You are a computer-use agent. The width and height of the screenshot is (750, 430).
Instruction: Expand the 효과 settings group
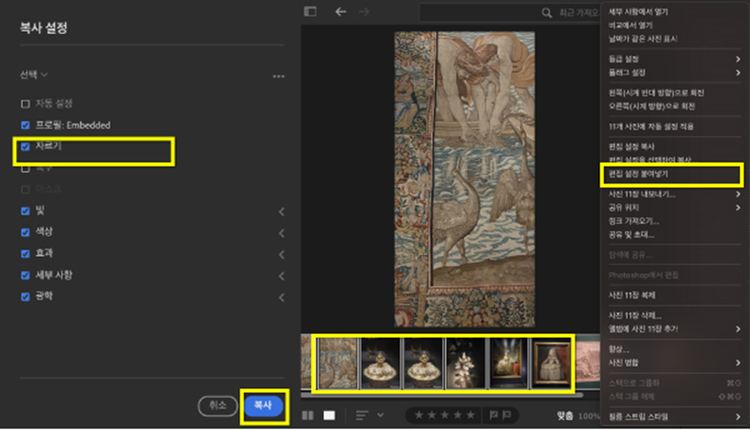pyautogui.click(x=282, y=254)
